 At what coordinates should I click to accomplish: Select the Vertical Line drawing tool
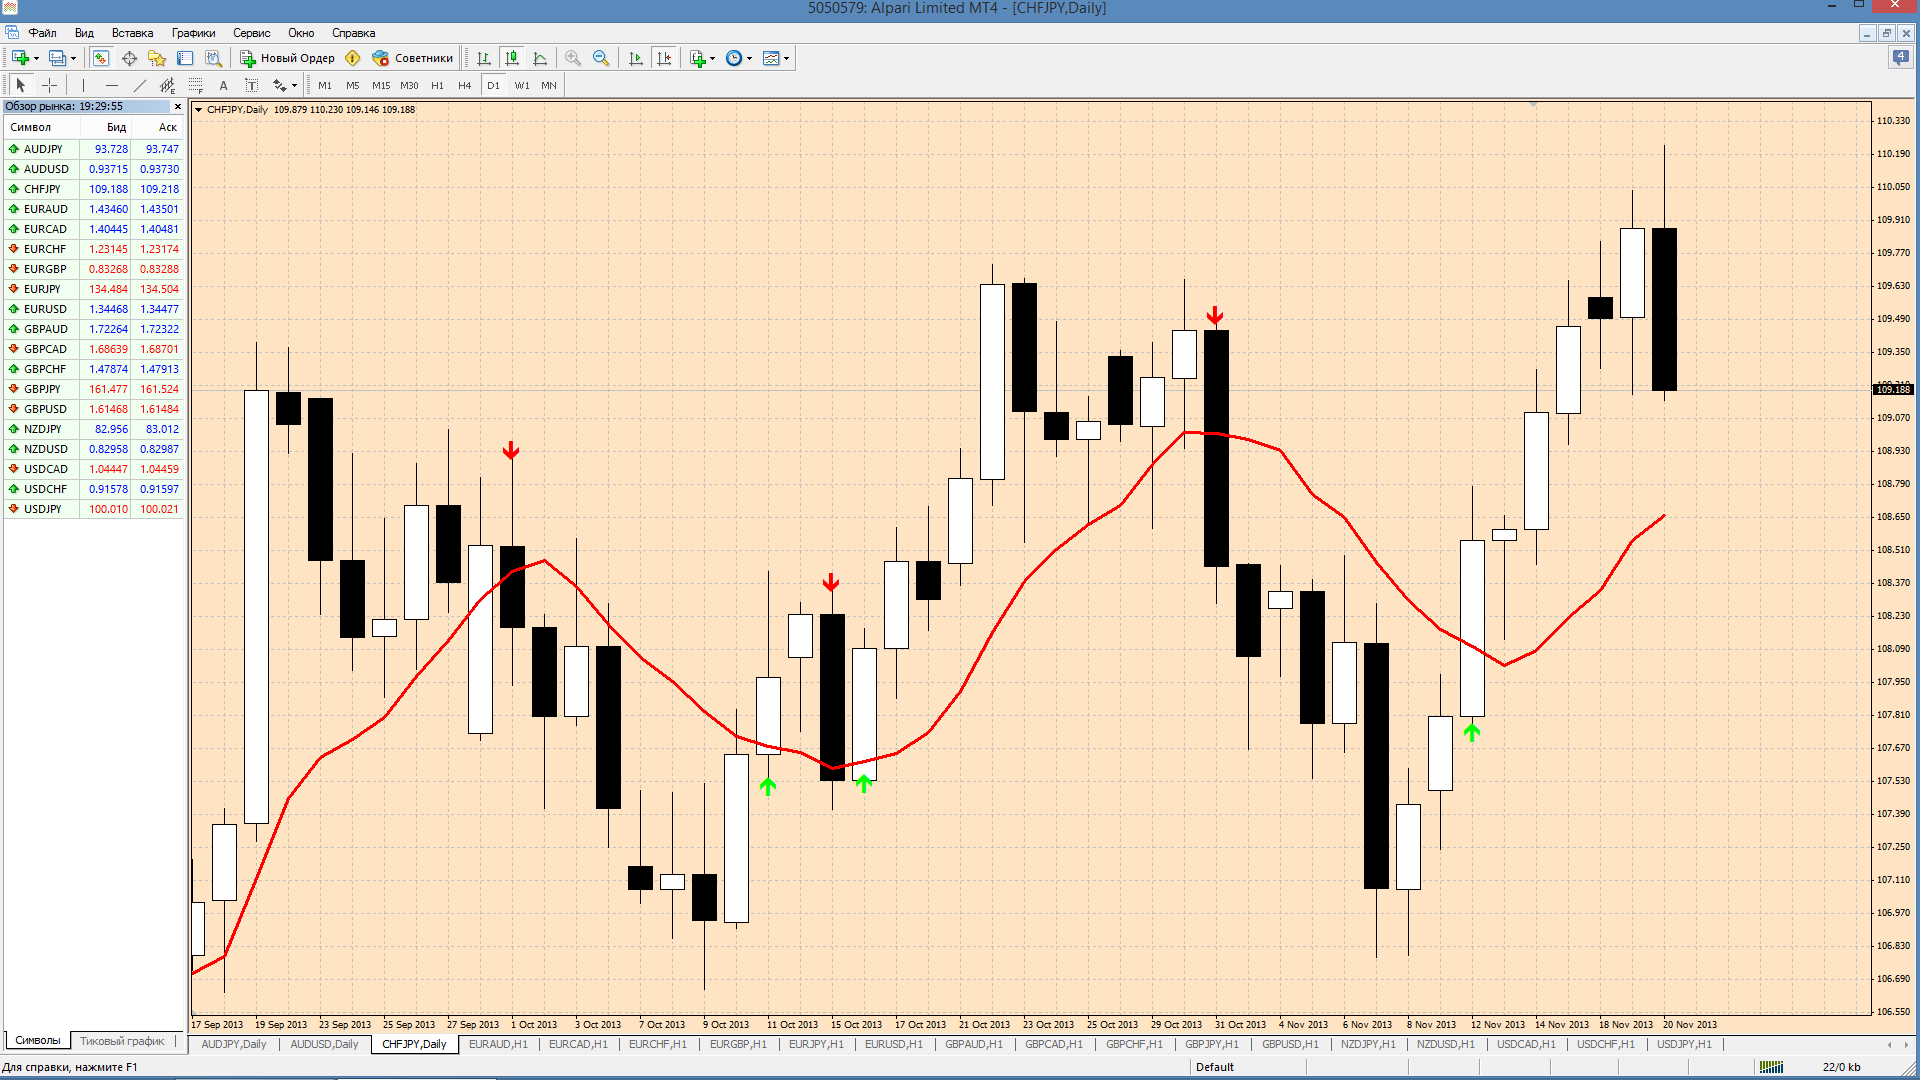coord(83,85)
